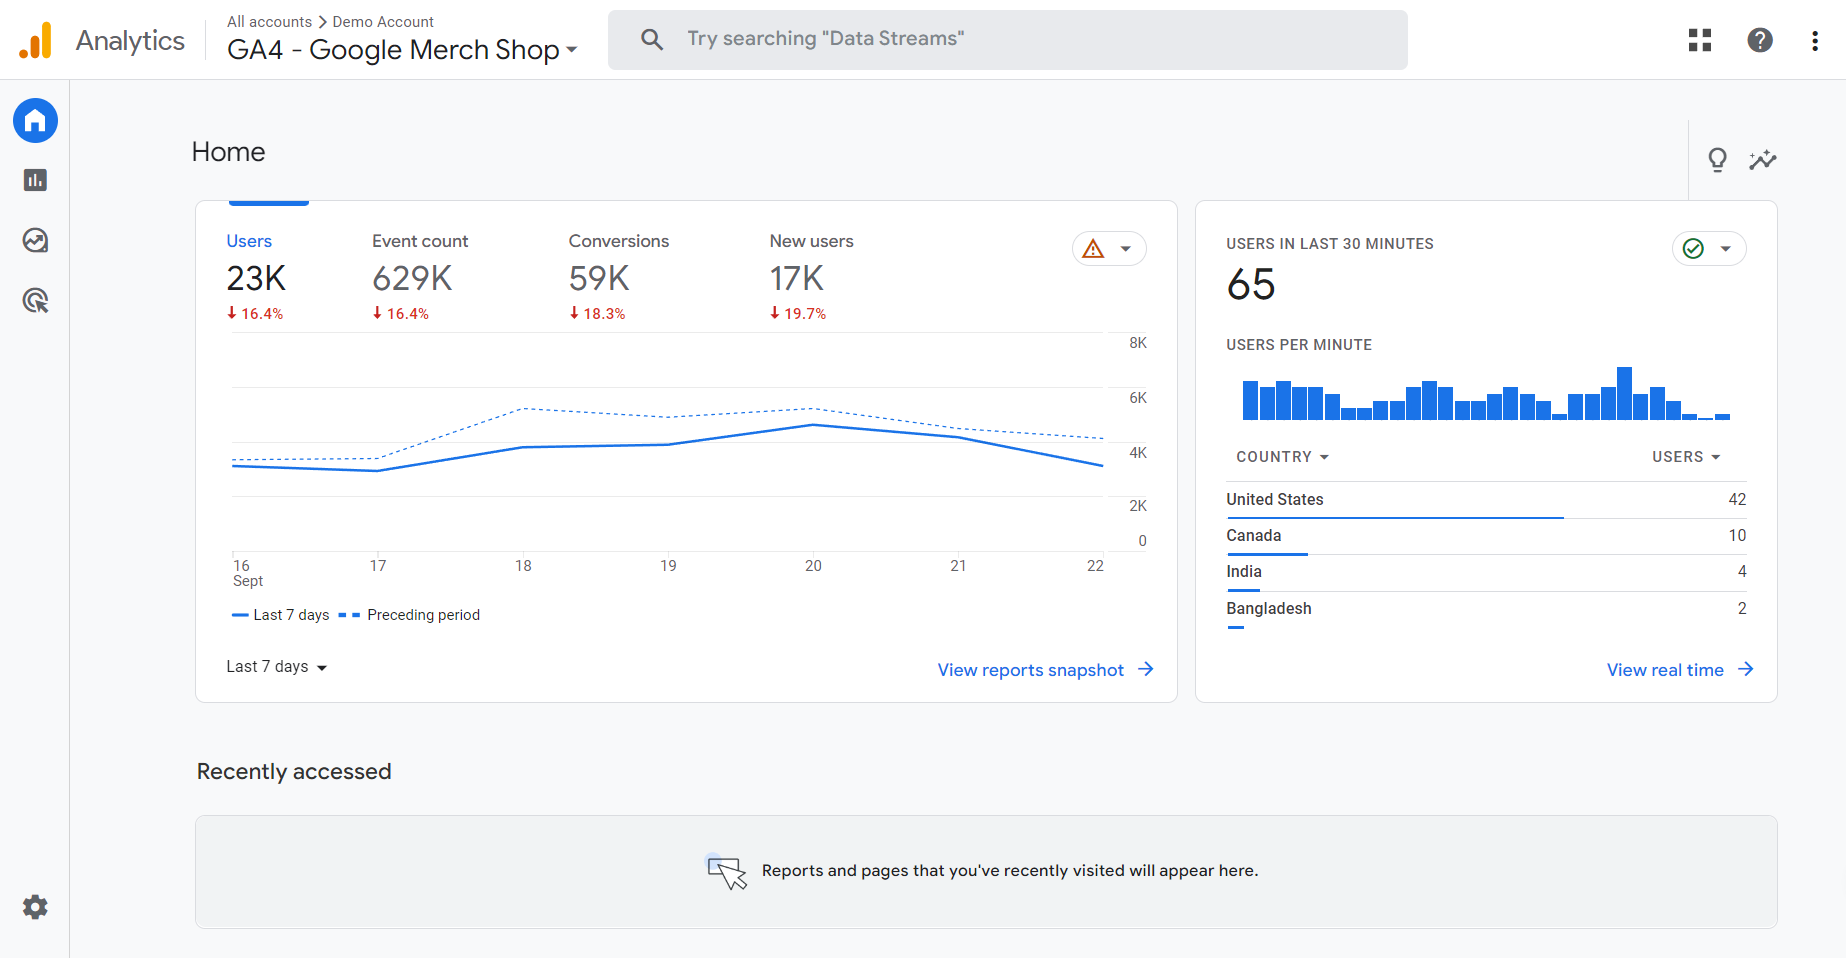1846x958 pixels.
Task: Expand the GA4 Google Merch Shop property selector
Action: (402, 49)
